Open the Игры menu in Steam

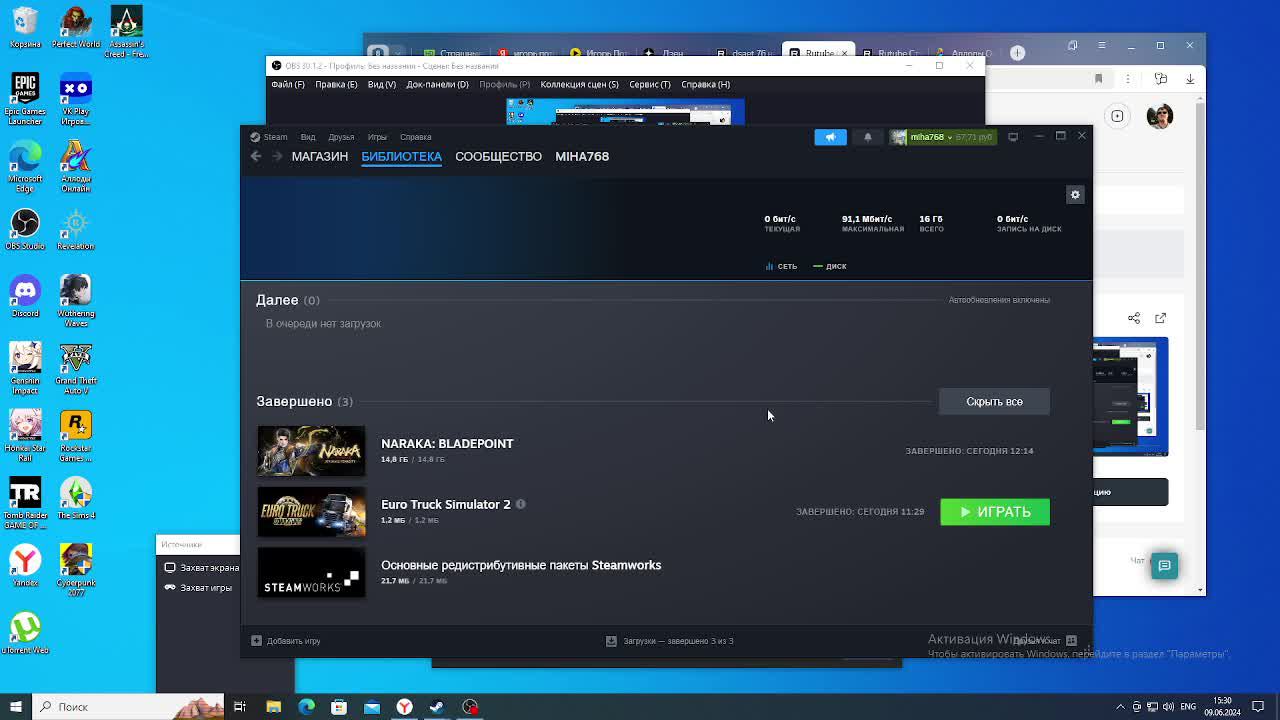377,137
